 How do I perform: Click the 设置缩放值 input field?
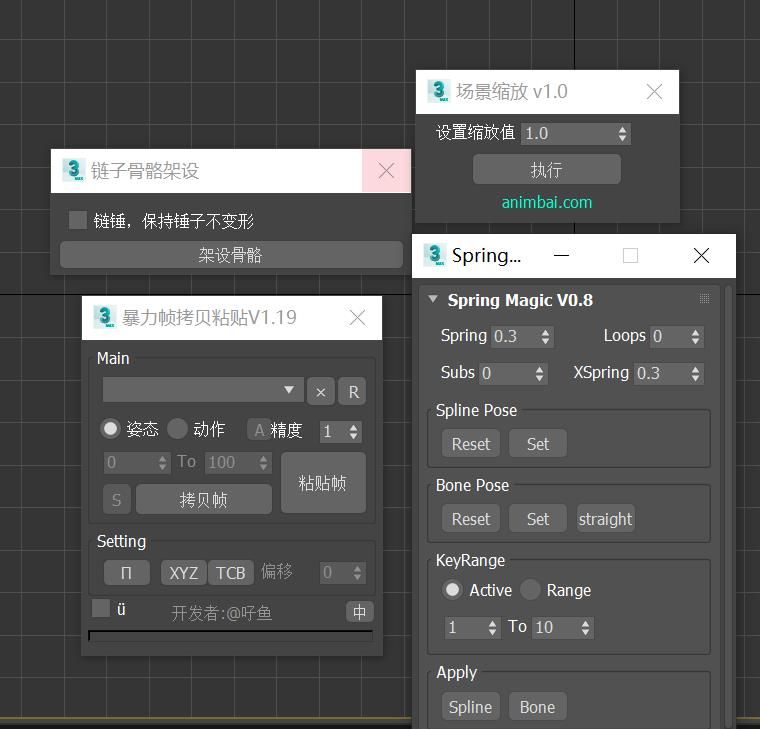pos(567,133)
